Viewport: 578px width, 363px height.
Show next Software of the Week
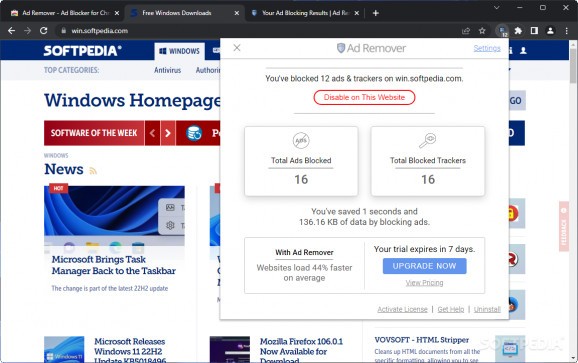(x=168, y=133)
